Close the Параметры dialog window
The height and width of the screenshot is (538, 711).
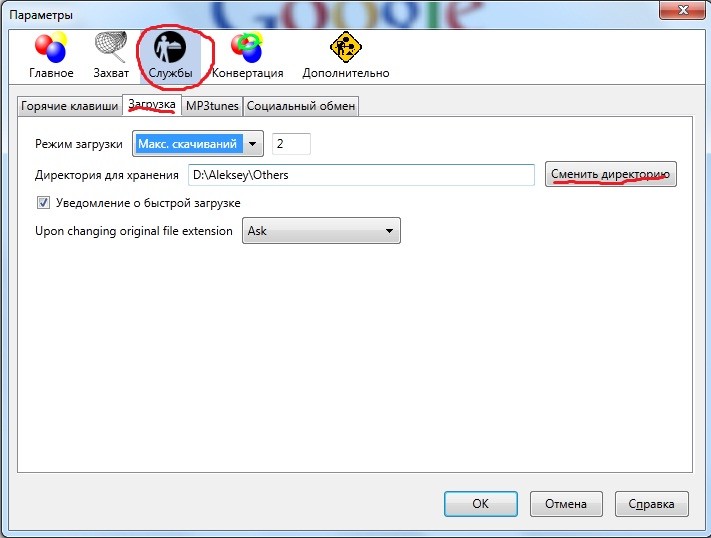pyautogui.click(x=682, y=10)
